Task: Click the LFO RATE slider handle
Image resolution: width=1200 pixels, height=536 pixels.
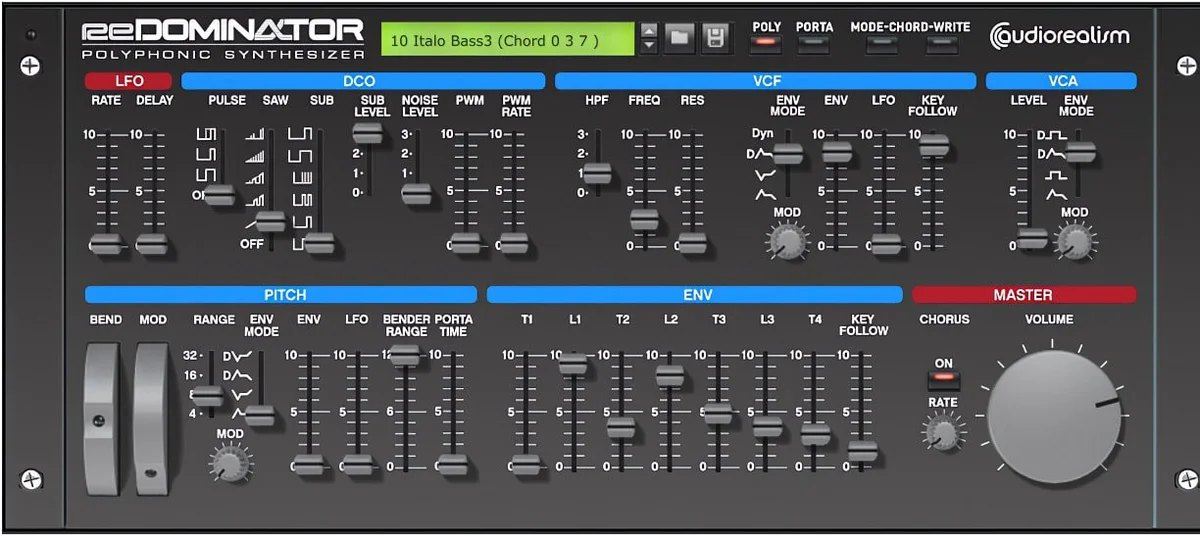Action: click(105, 243)
